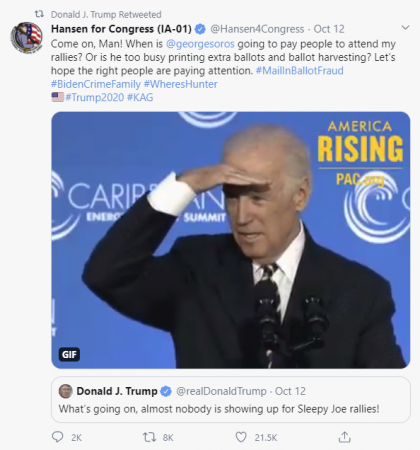Open the #KAG hashtag
The width and height of the screenshot is (420, 450).
click(x=140, y=97)
